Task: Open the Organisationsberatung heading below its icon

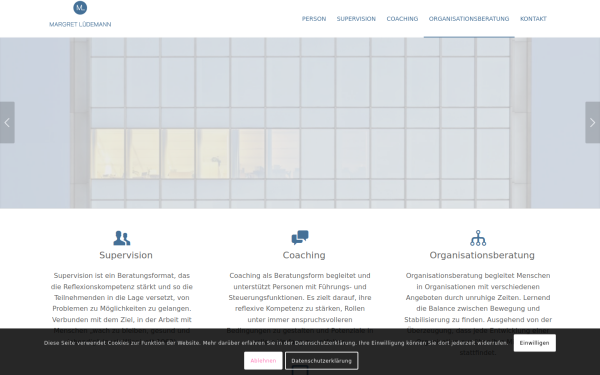Action: tap(482, 255)
